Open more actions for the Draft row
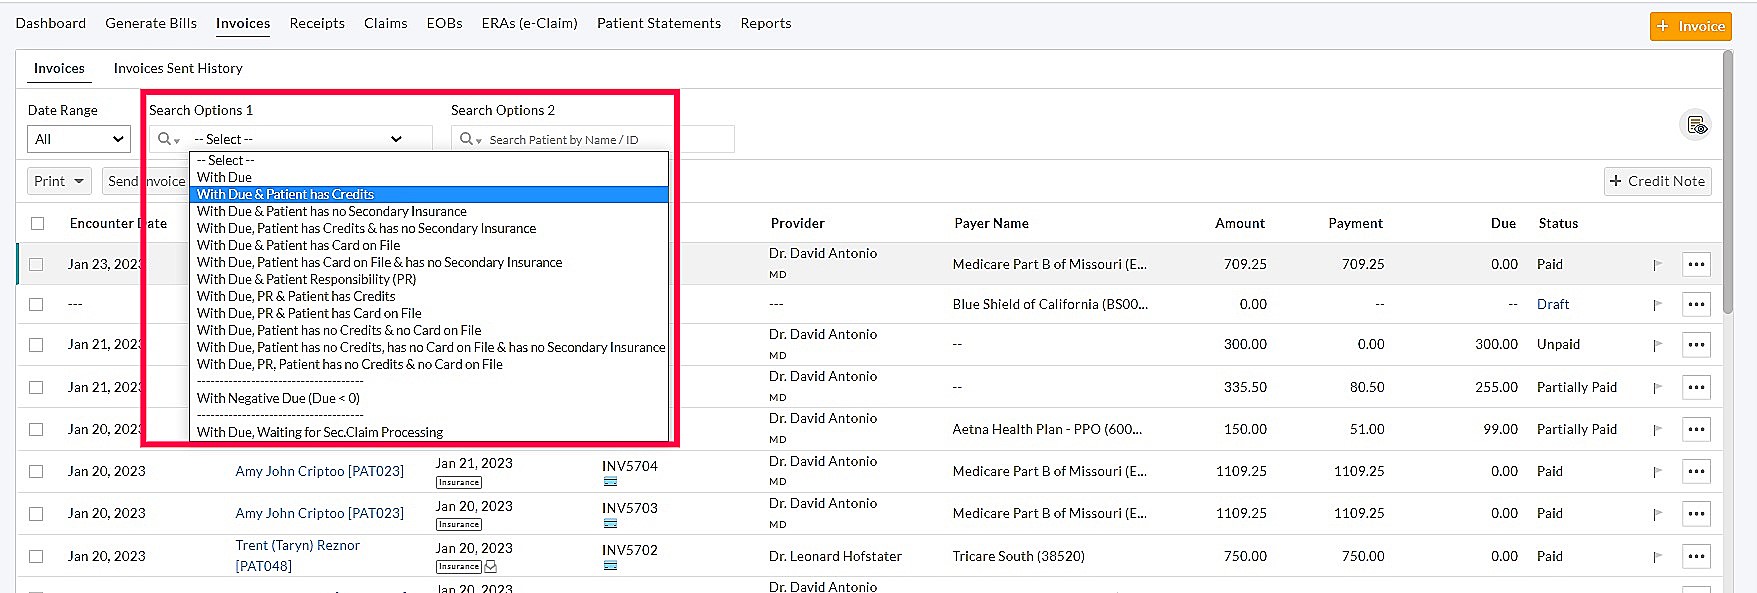The image size is (1757, 593). tap(1696, 304)
